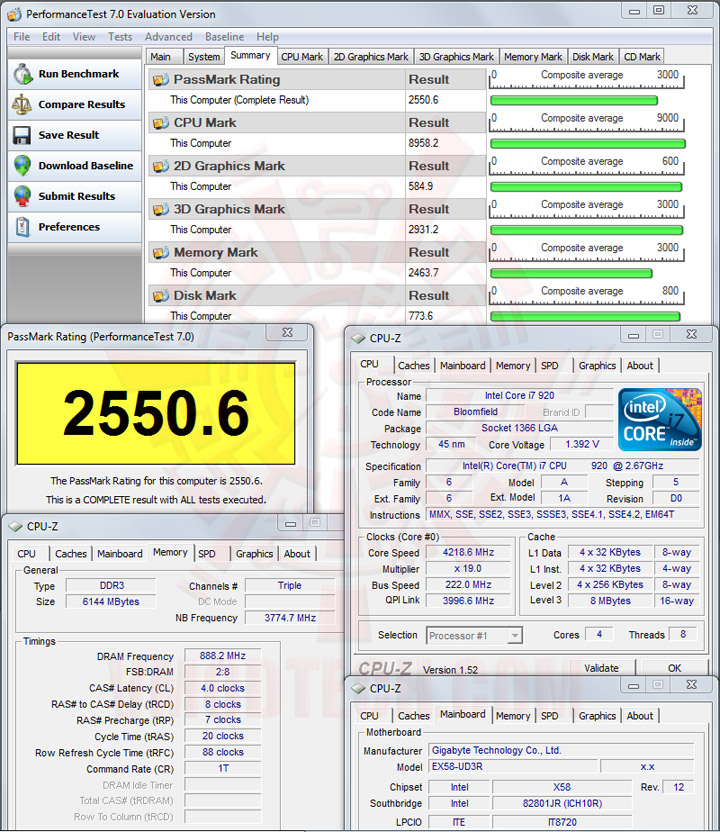Click the Validate button in CPU-Z
Viewport: 720px width, 832px height.
tap(601, 668)
